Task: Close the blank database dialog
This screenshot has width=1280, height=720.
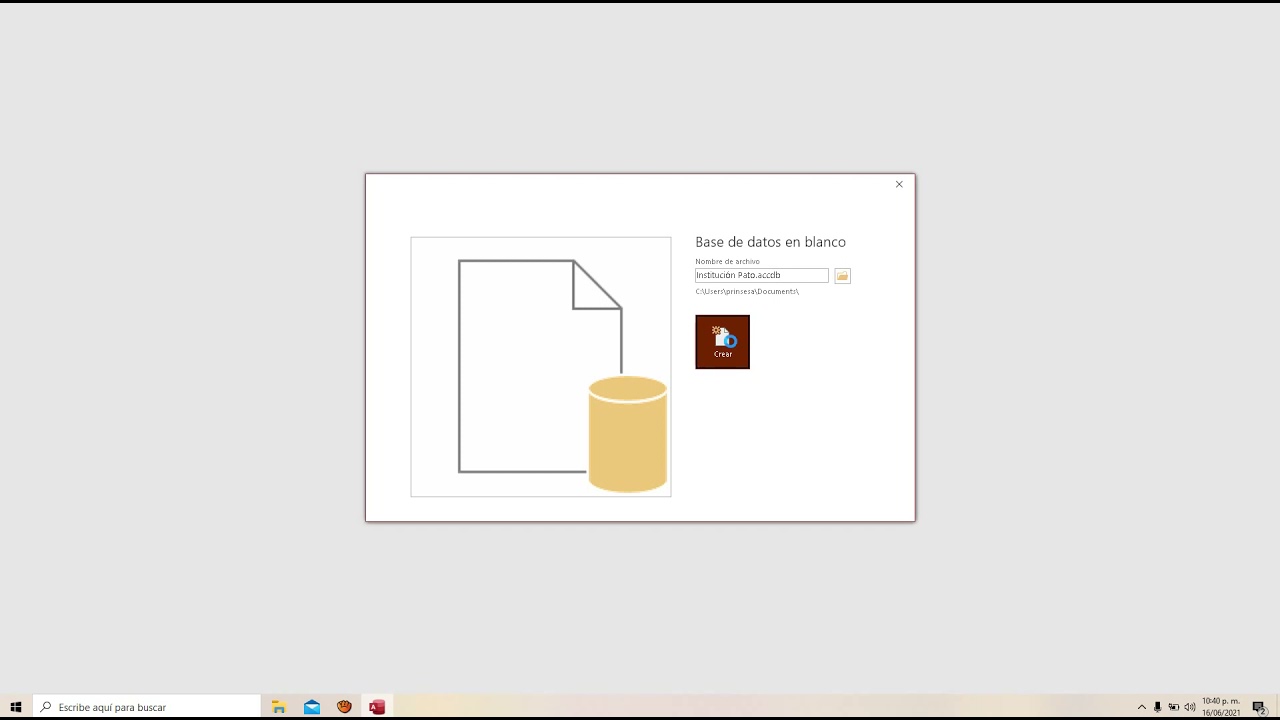Action: [899, 184]
